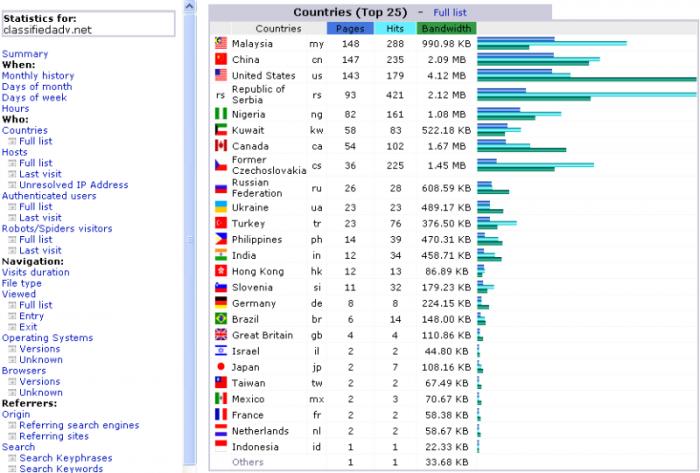This screenshot has width=700, height=473.
Task: Click the blue Pages column header
Action: click(x=350, y=29)
